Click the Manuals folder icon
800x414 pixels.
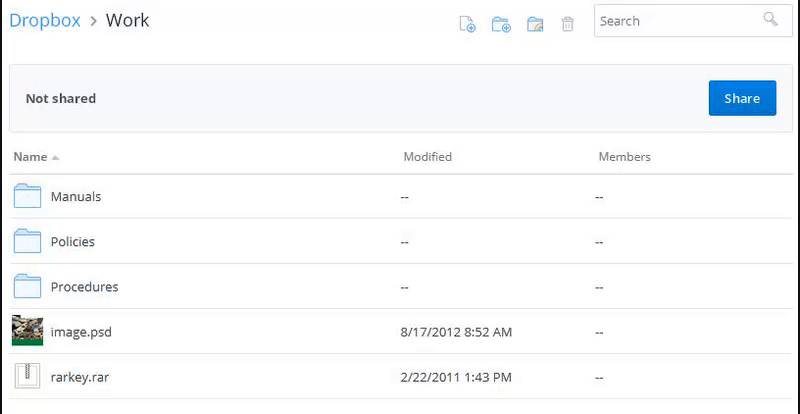coord(27,196)
